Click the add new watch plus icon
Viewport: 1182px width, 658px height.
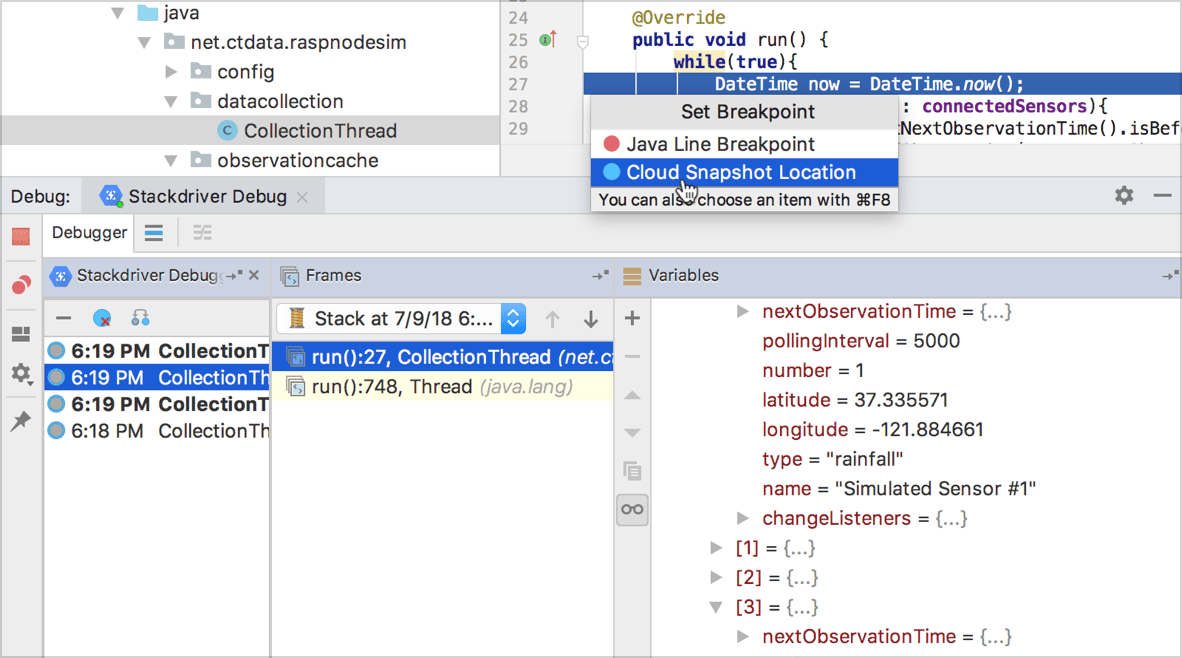tap(632, 319)
